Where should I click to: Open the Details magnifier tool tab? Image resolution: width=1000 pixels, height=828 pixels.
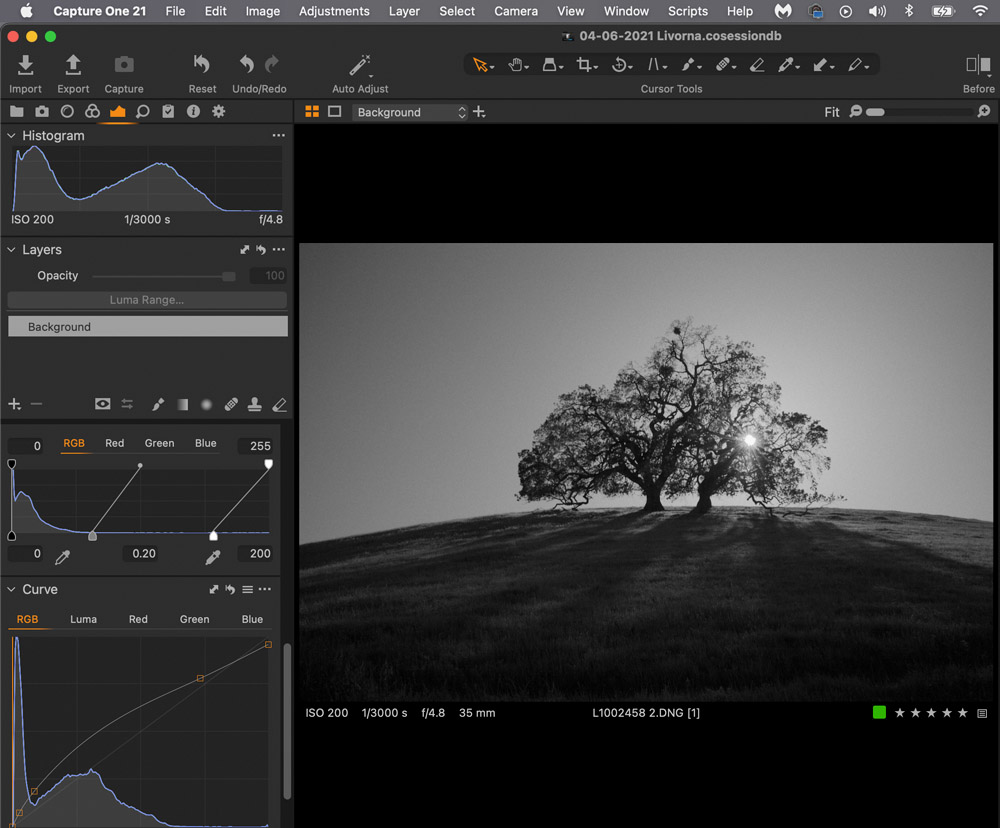[x=143, y=112]
